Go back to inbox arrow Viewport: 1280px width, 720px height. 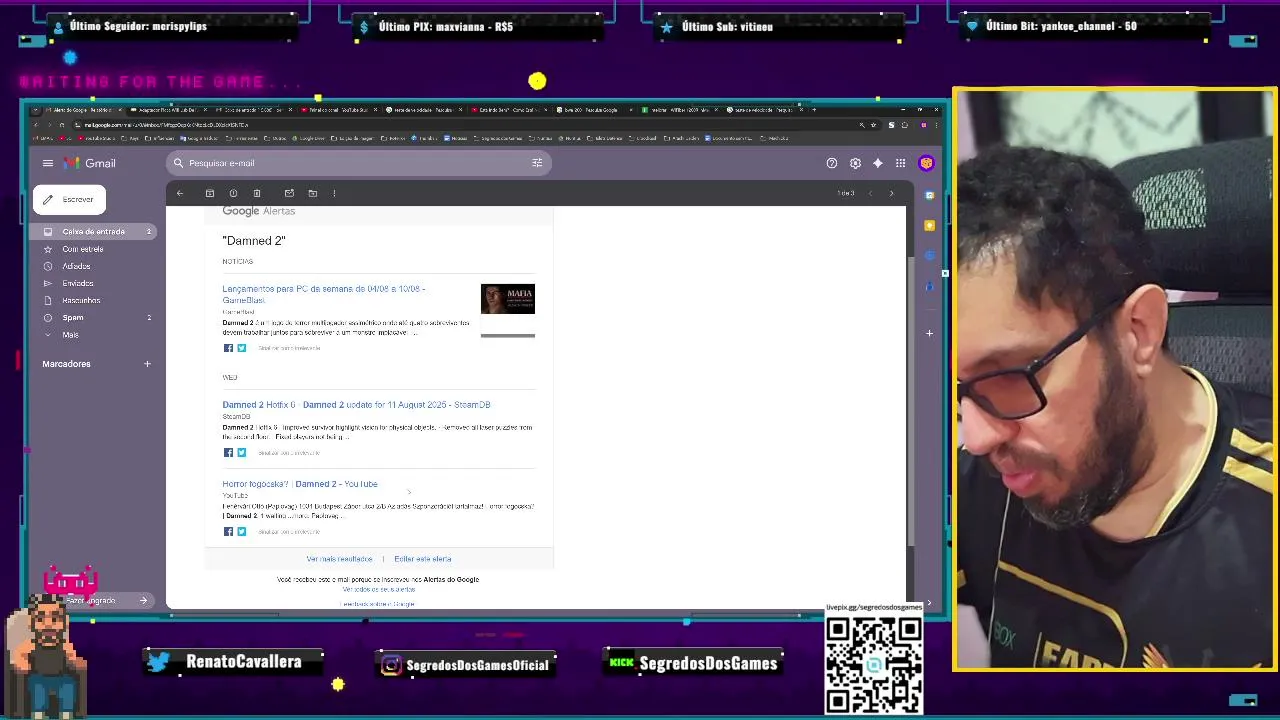pyautogui.click(x=180, y=193)
